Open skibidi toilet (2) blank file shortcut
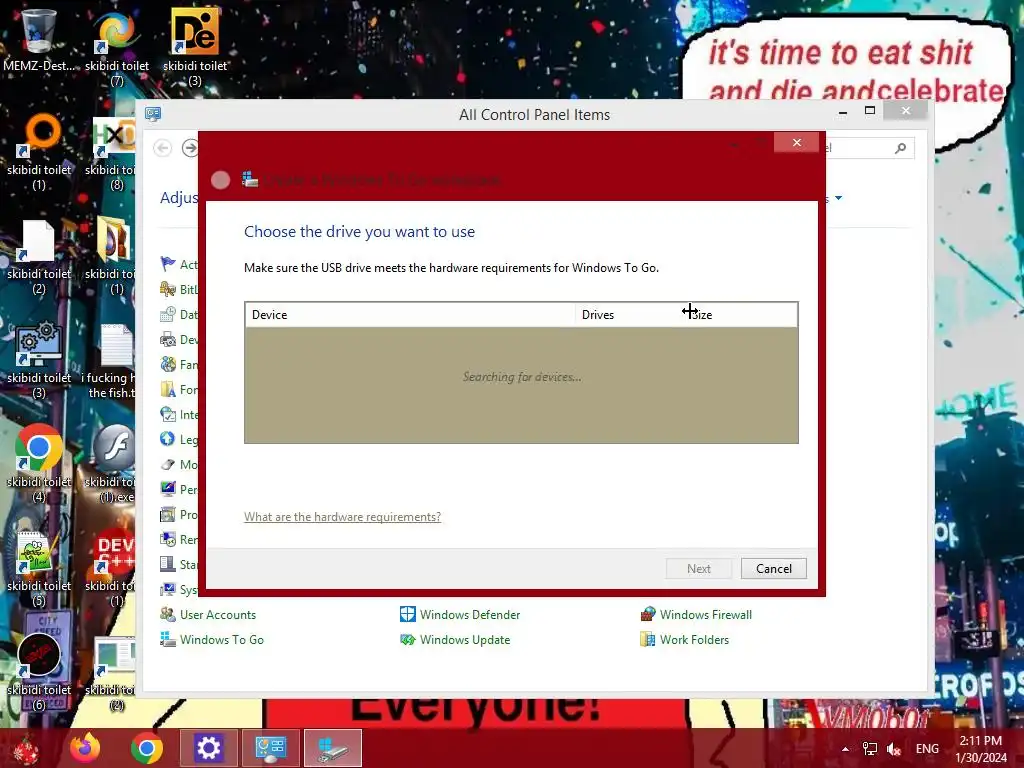 click(x=39, y=256)
